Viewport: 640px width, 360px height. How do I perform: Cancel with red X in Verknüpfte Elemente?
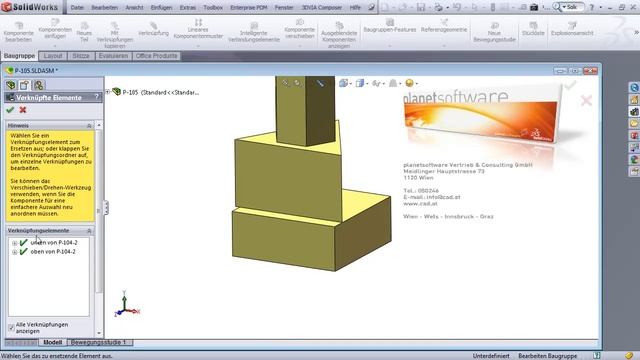coord(23,110)
